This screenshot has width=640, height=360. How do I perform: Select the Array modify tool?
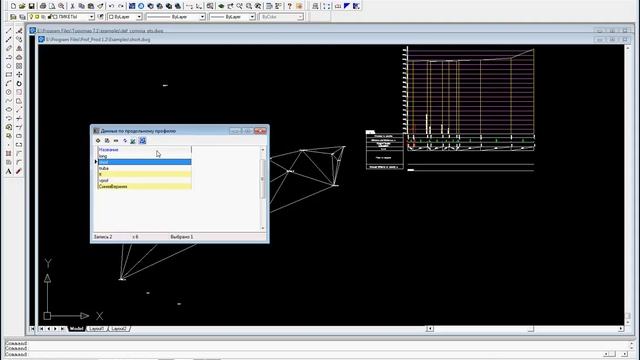click(x=19, y=66)
